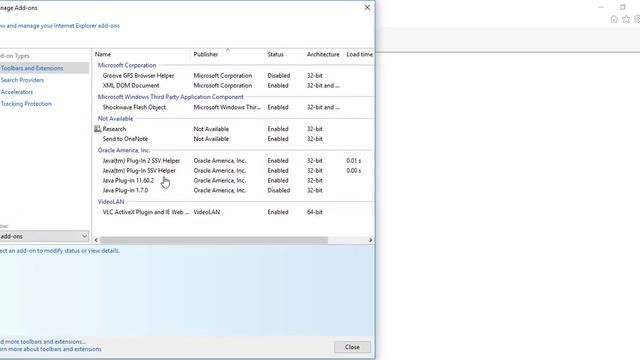Collapse the Oracle America, Inc. group
The image size is (640, 360).
[x=124, y=150]
